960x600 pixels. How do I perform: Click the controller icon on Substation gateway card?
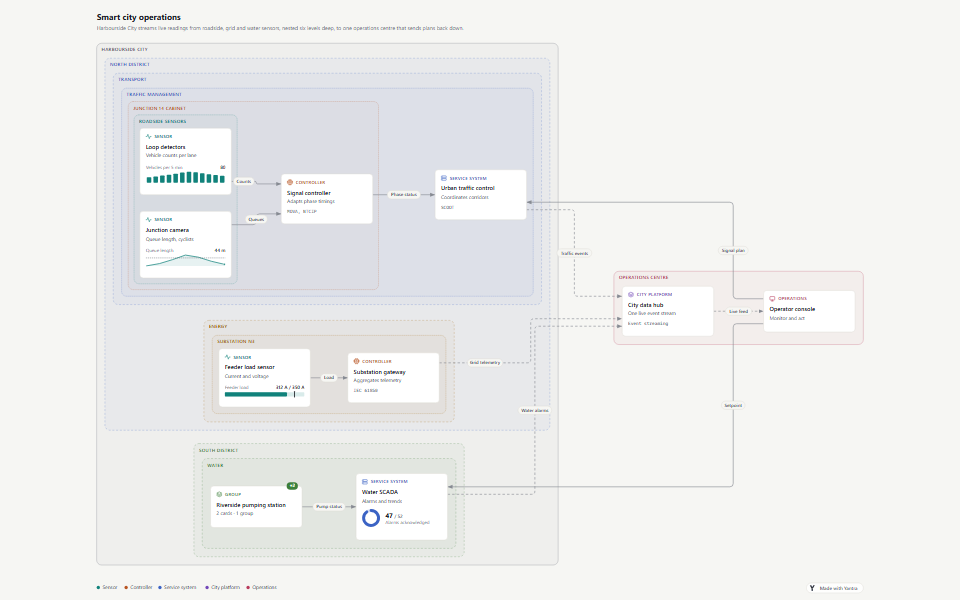point(356,361)
